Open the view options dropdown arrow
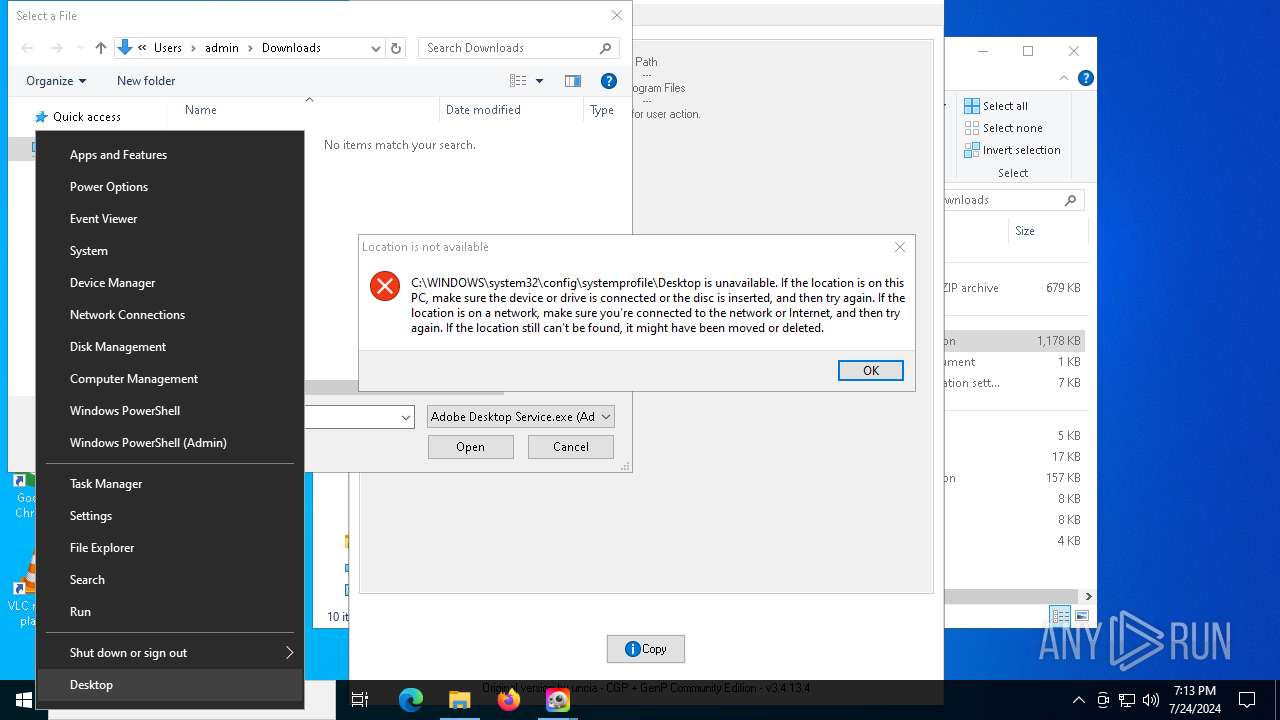The image size is (1280, 720). point(539,81)
